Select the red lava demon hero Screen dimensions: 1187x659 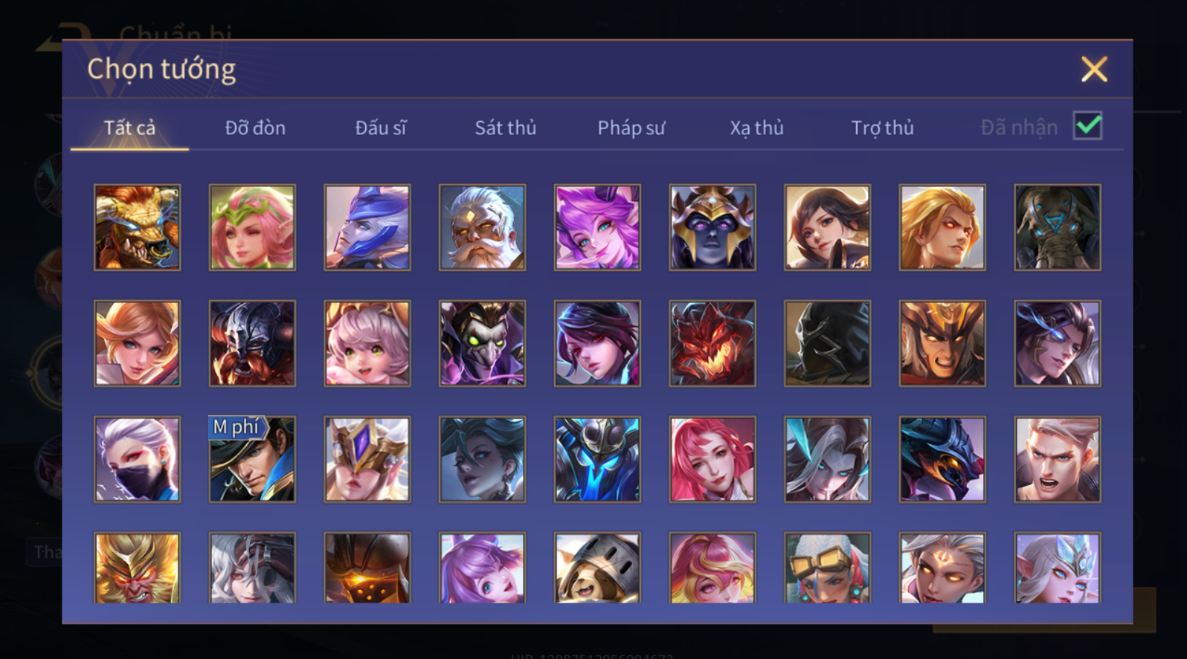712,343
